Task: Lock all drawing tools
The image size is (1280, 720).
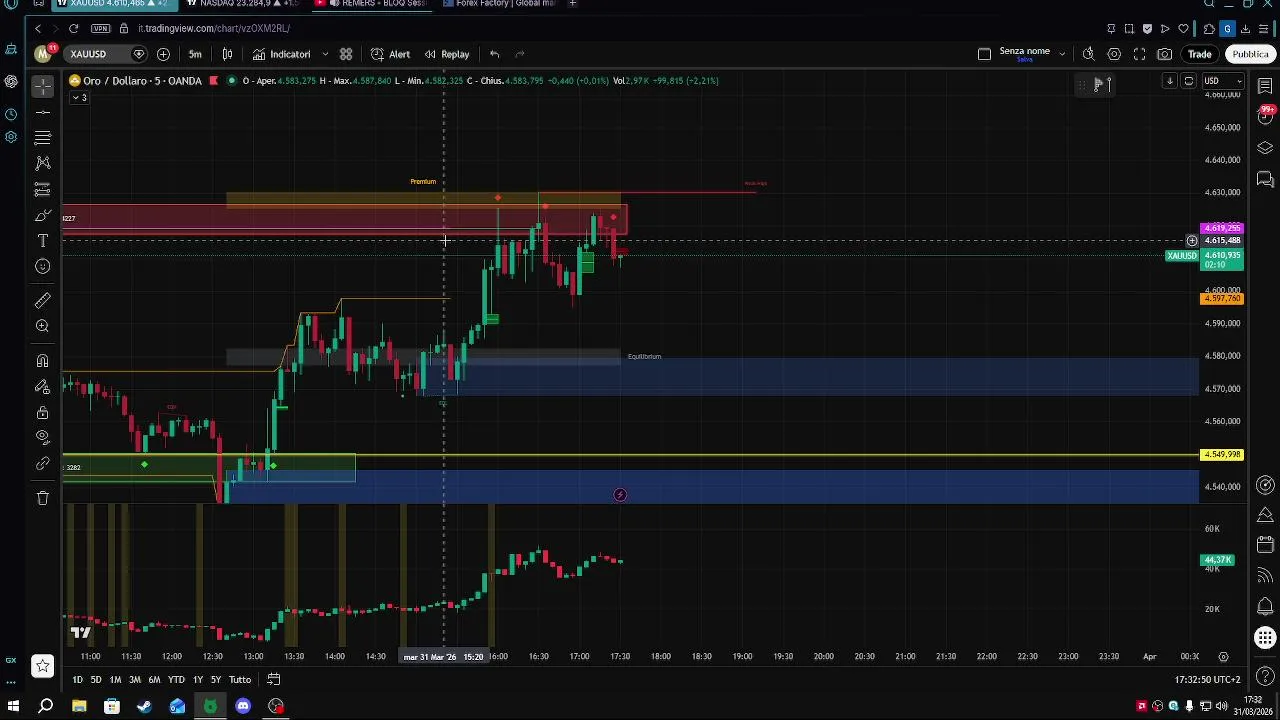Action: (x=42, y=412)
